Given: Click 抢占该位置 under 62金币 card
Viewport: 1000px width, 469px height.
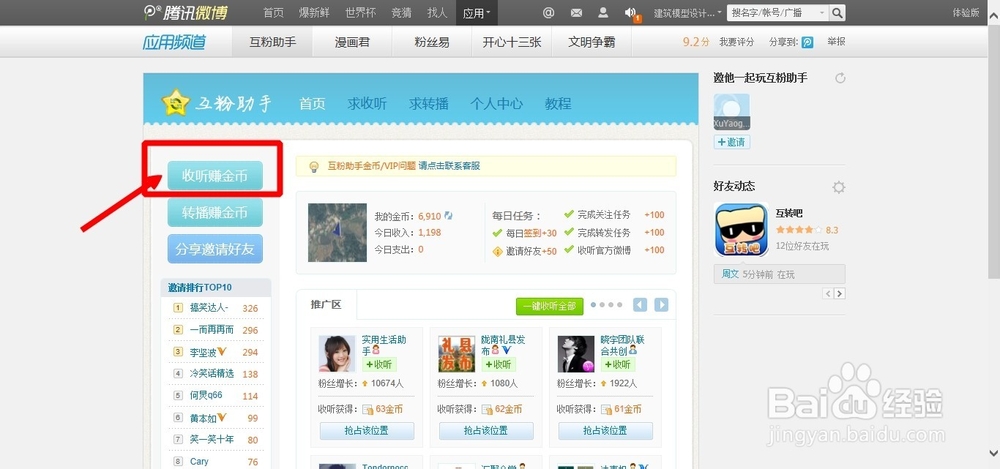Looking at the screenshot, I should tap(486, 431).
